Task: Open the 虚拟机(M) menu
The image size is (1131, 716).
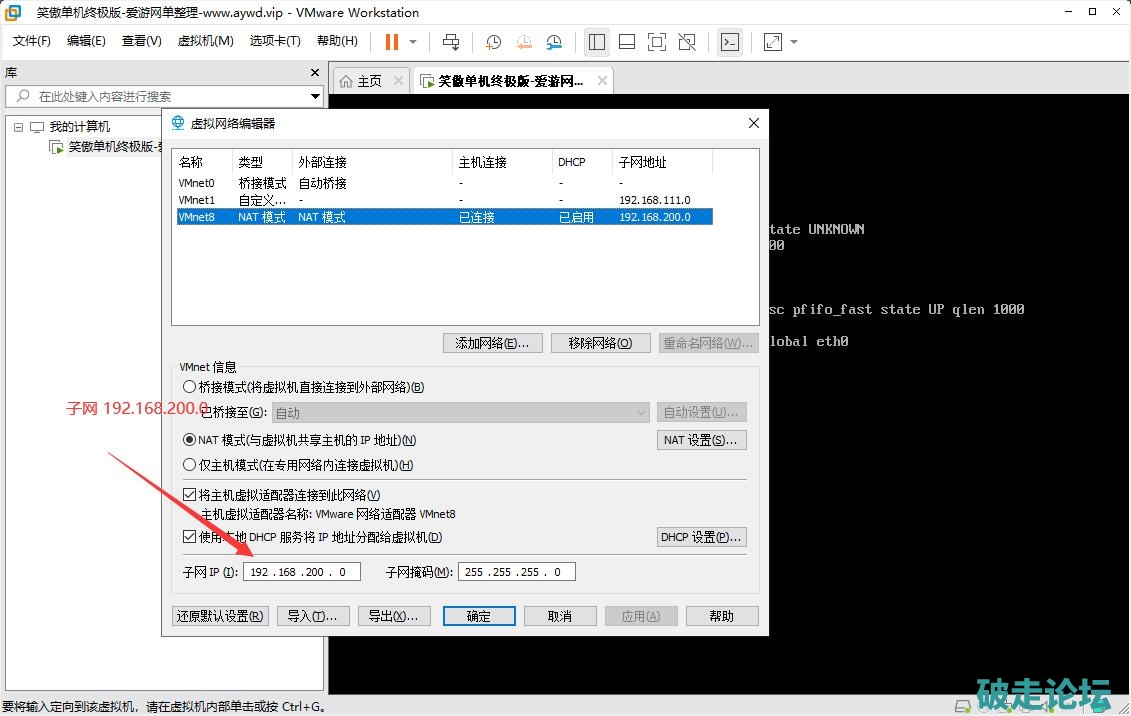Action: 205,41
